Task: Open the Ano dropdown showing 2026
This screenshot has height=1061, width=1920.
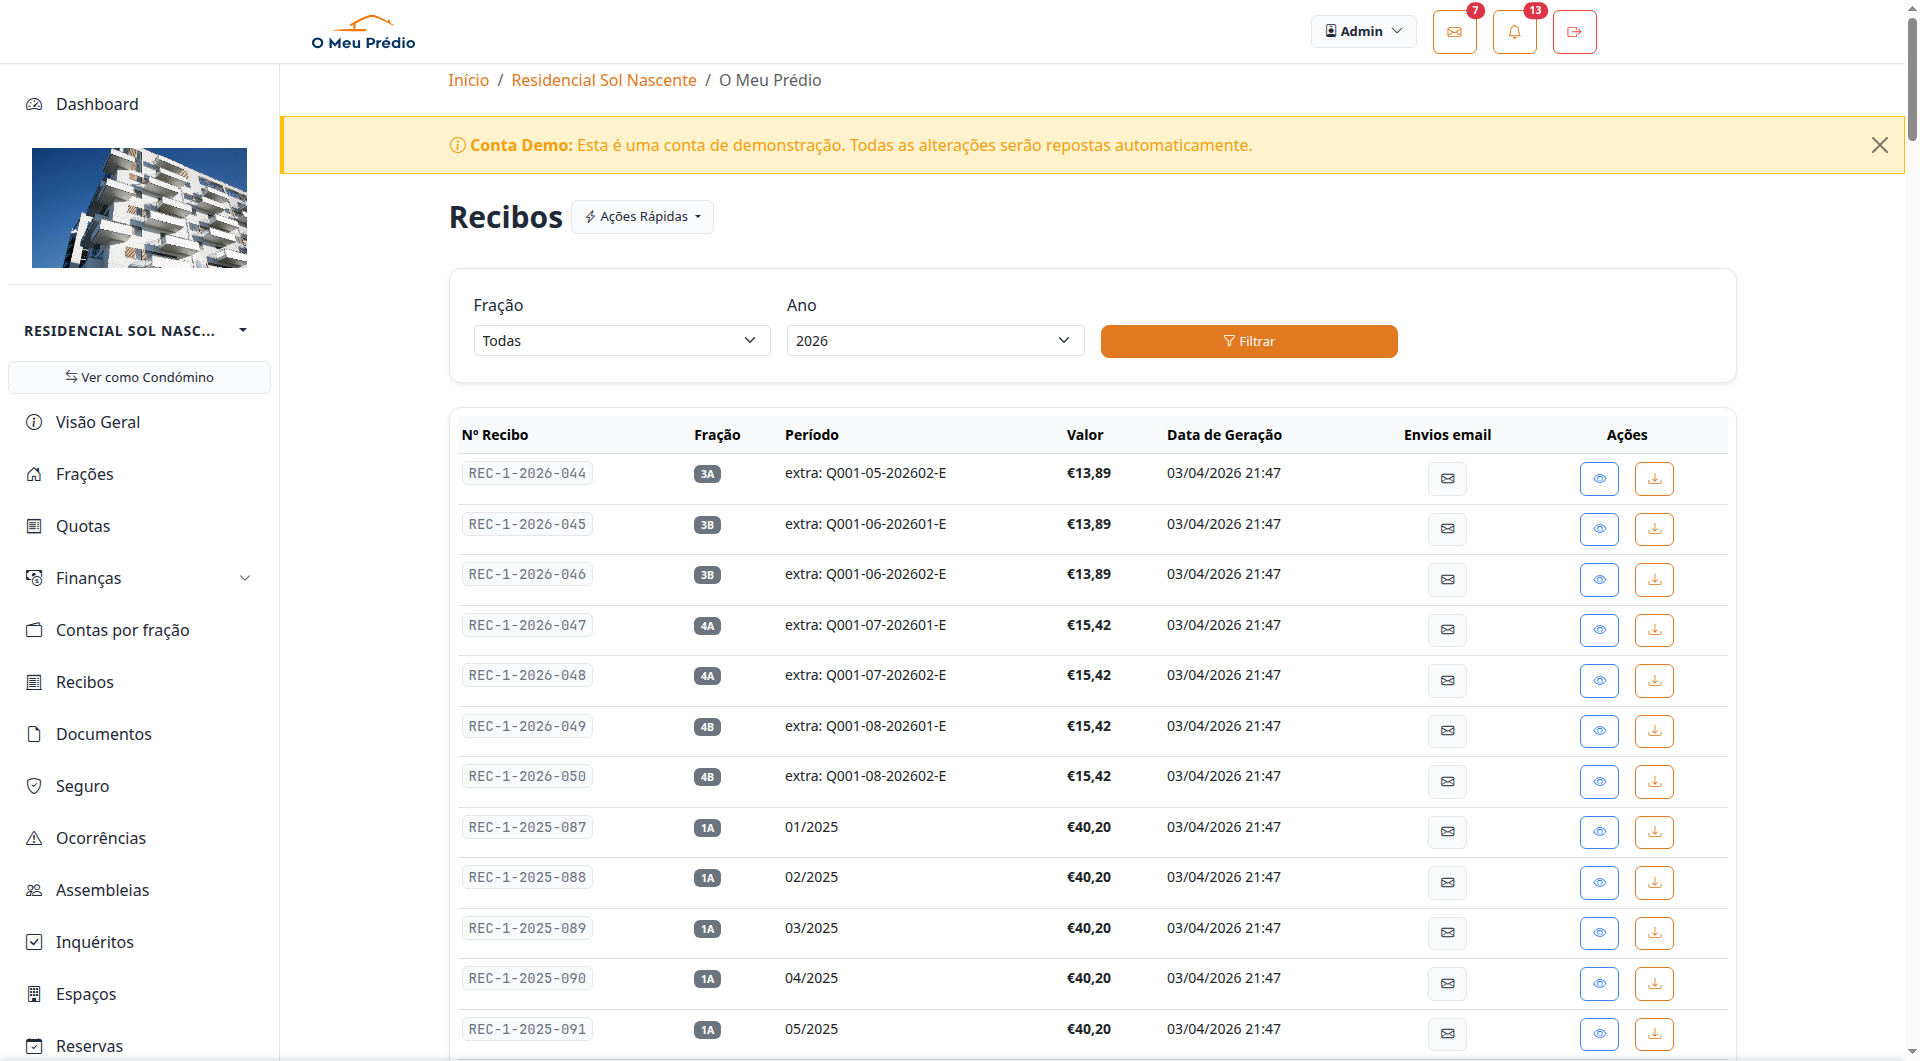Action: pyautogui.click(x=934, y=341)
